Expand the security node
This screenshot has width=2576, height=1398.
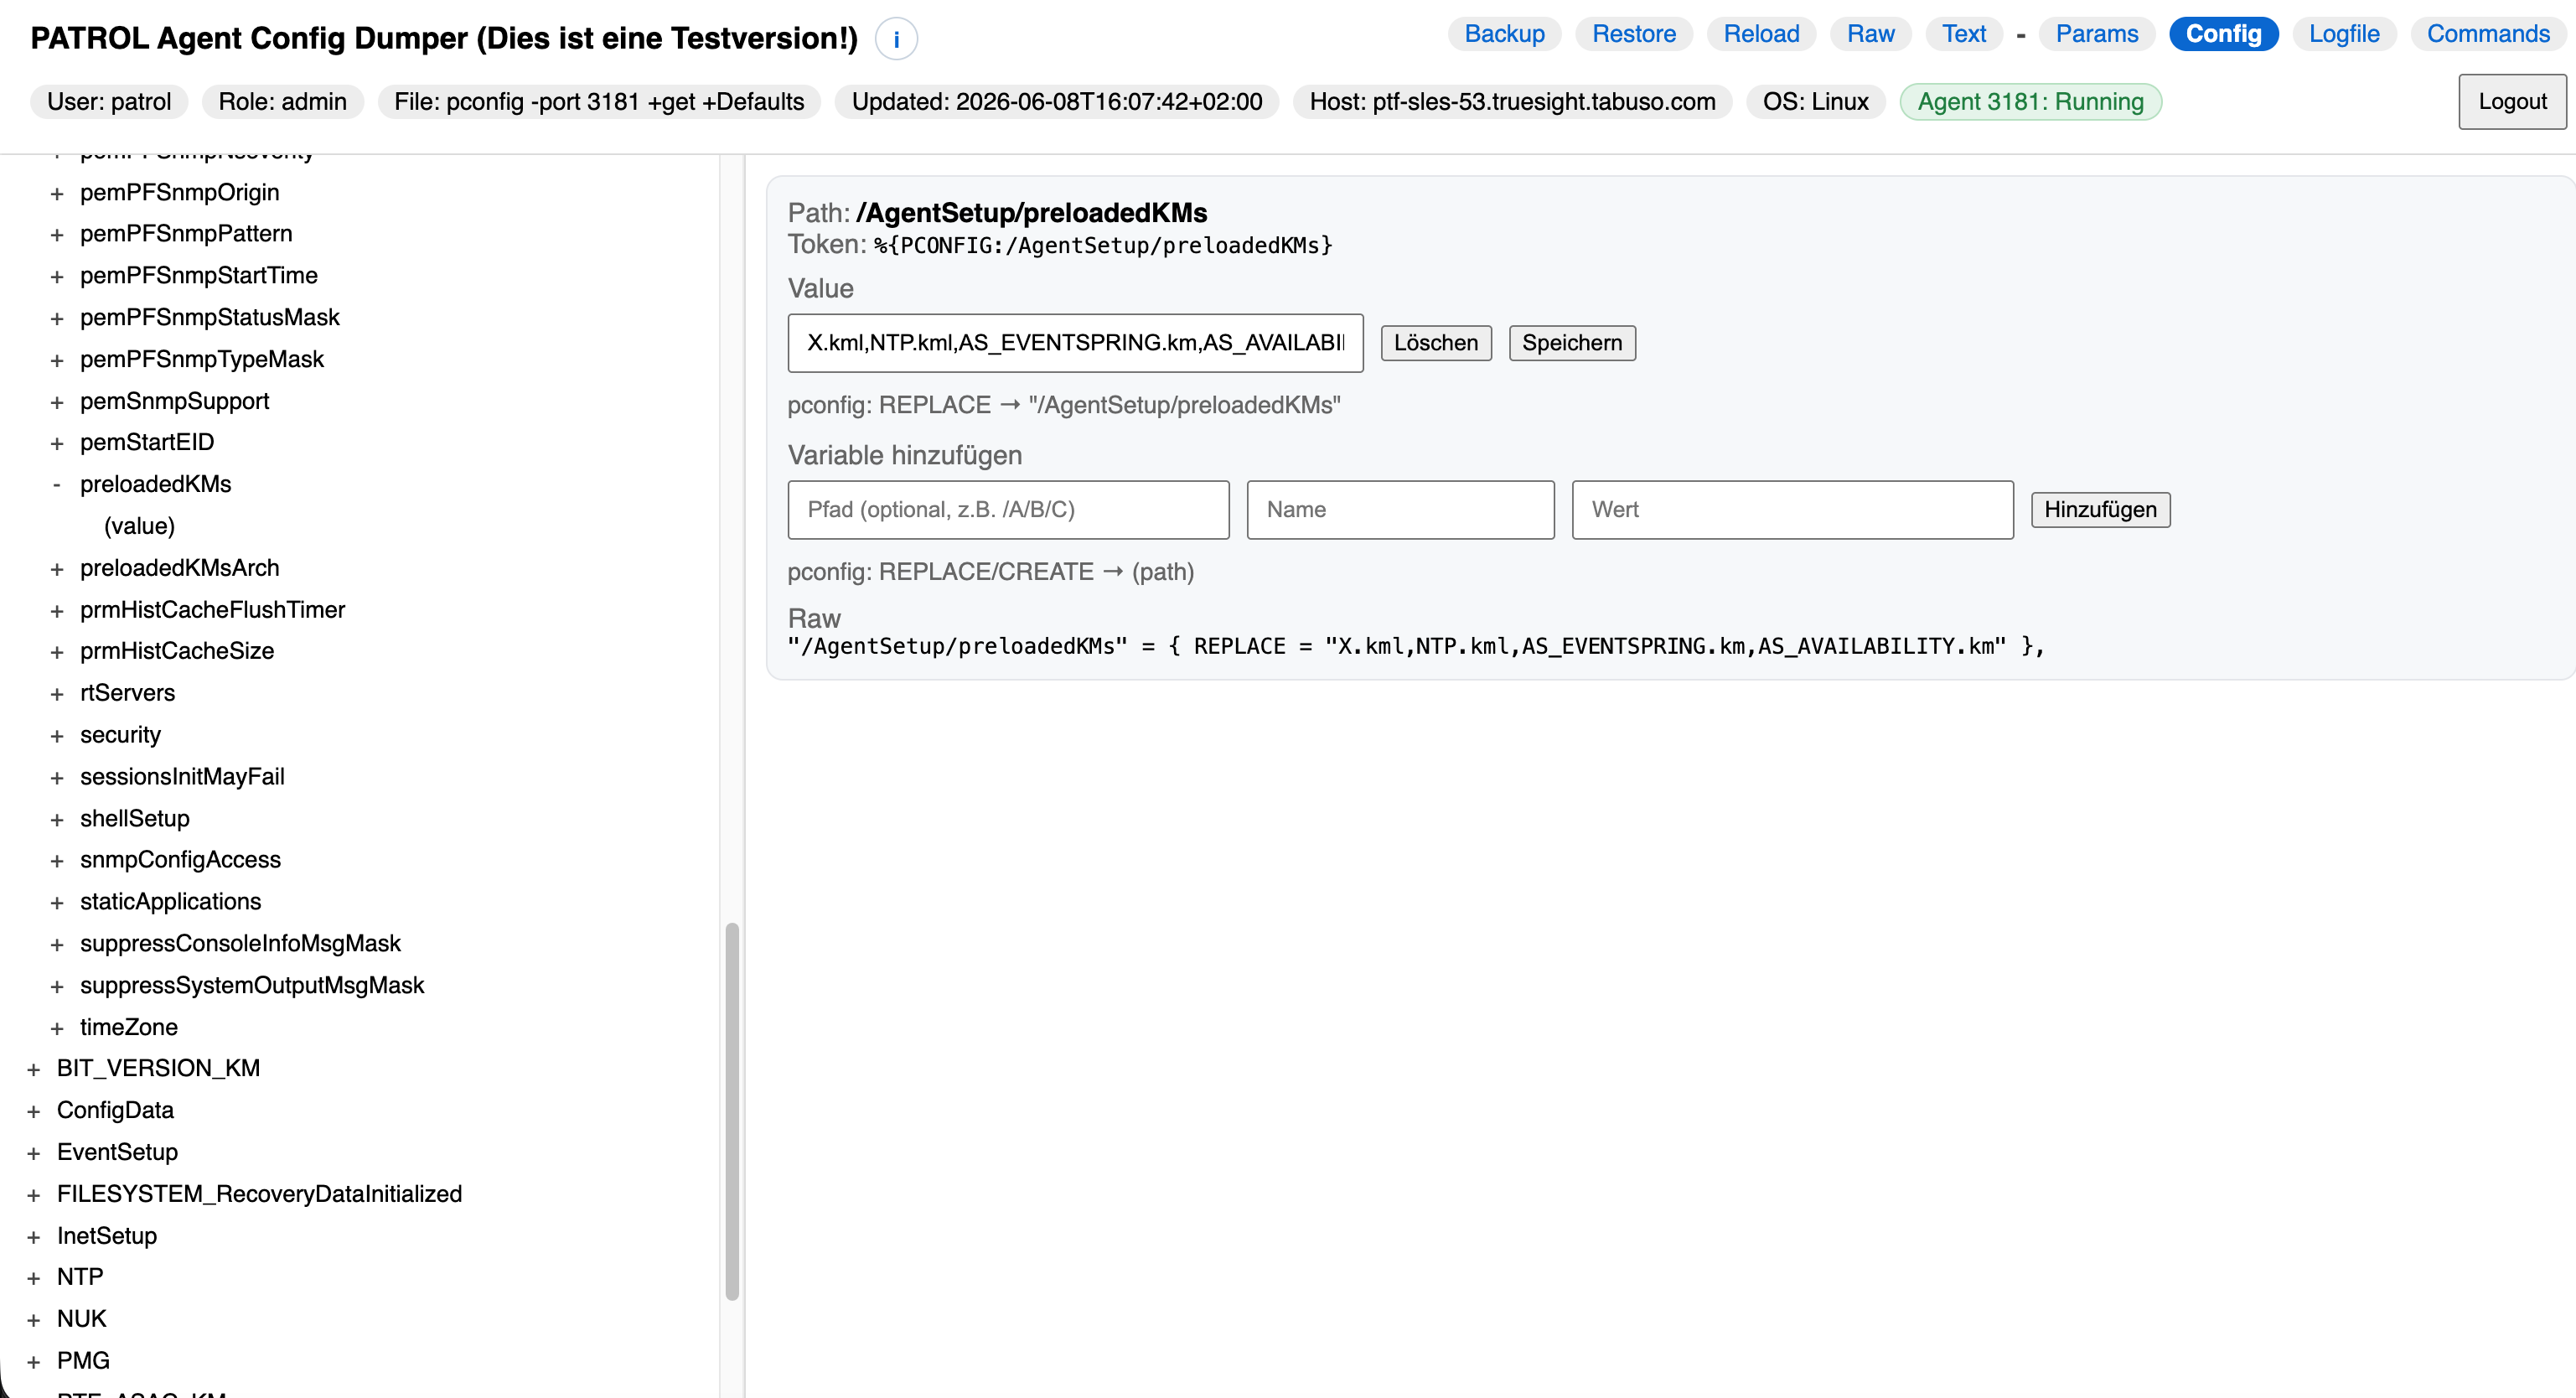tap(57, 737)
